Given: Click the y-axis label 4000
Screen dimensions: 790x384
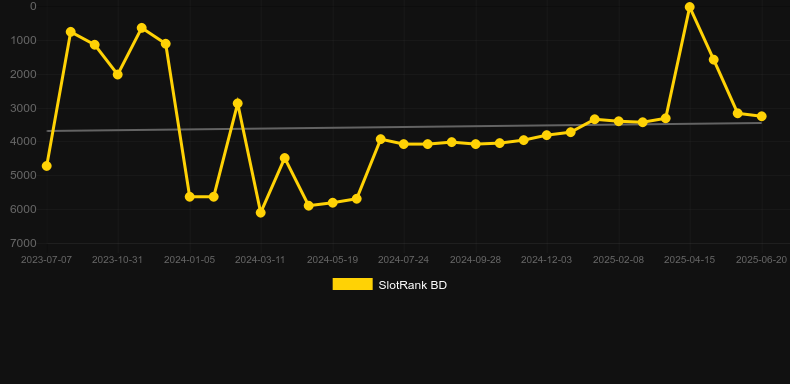Looking at the screenshot, I should click(24, 142).
